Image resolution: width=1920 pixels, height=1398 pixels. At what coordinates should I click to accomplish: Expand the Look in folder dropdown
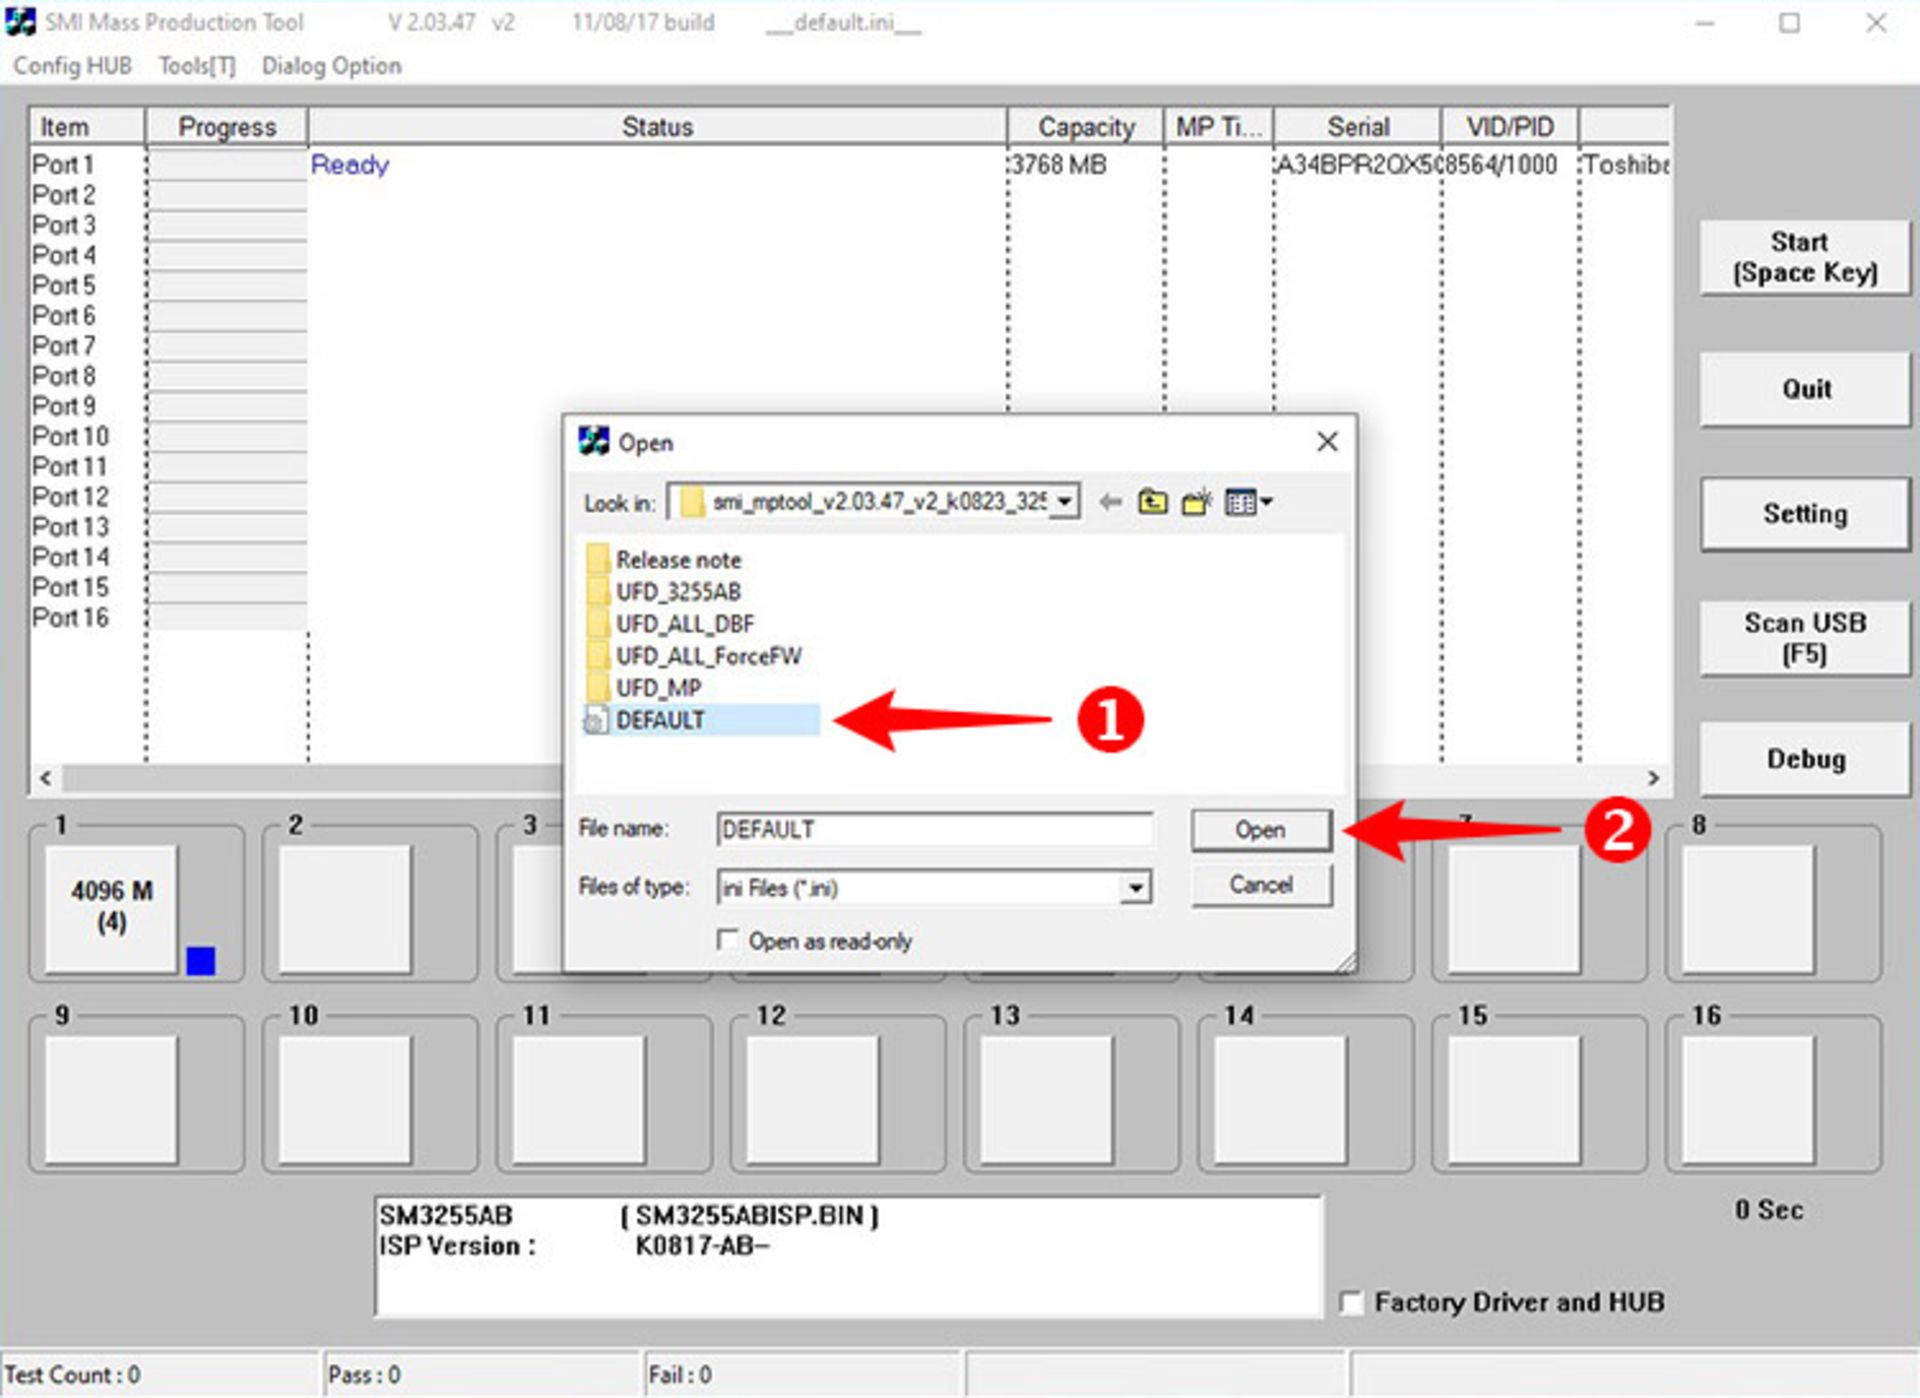1066,501
